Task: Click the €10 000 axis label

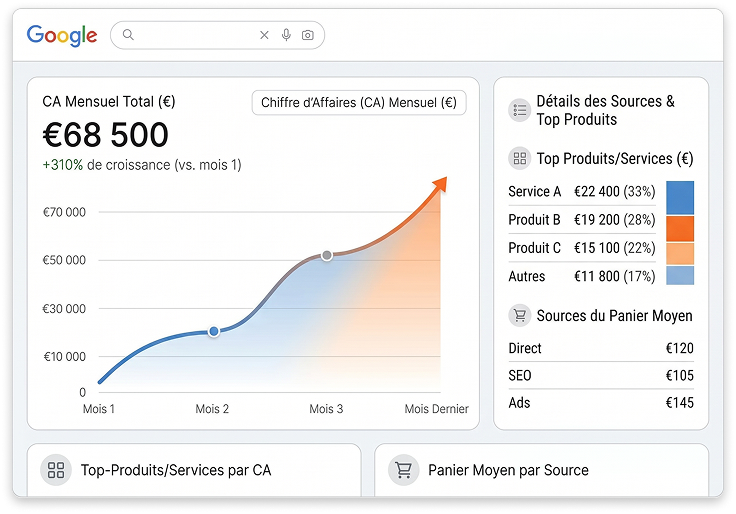Action: click(65, 357)
